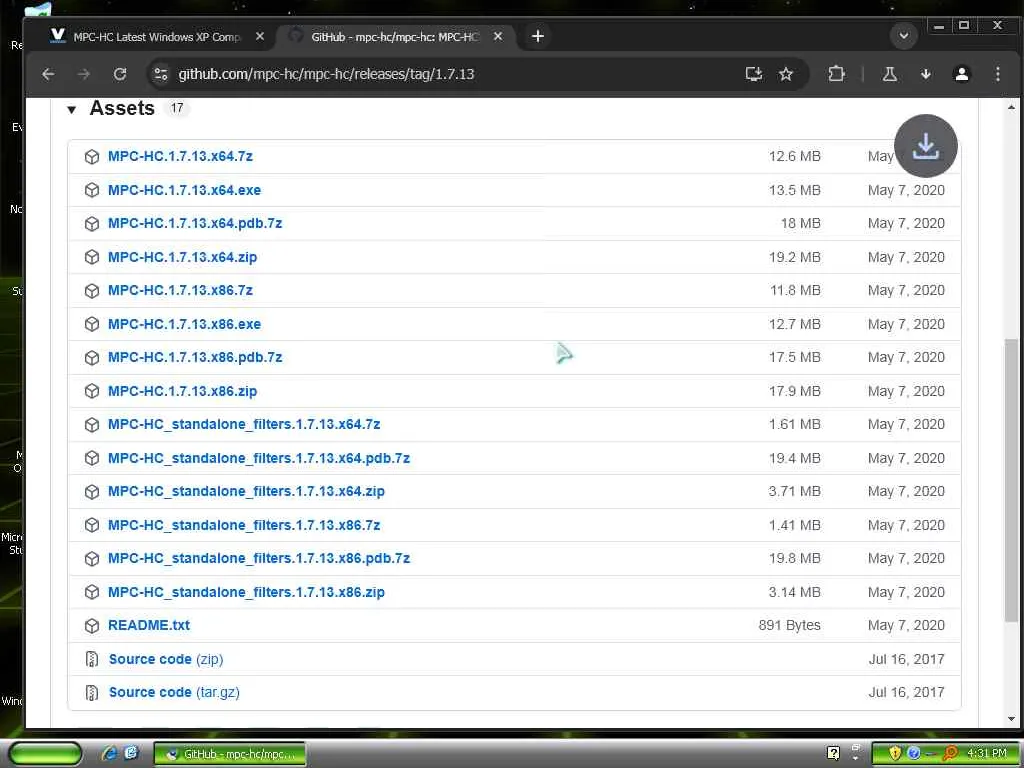Click package icon beside MPC-HC.1.7.13.x86.exe
Image resolution: width=1024 pixels, height=768 pixels.
pos(92,325)
